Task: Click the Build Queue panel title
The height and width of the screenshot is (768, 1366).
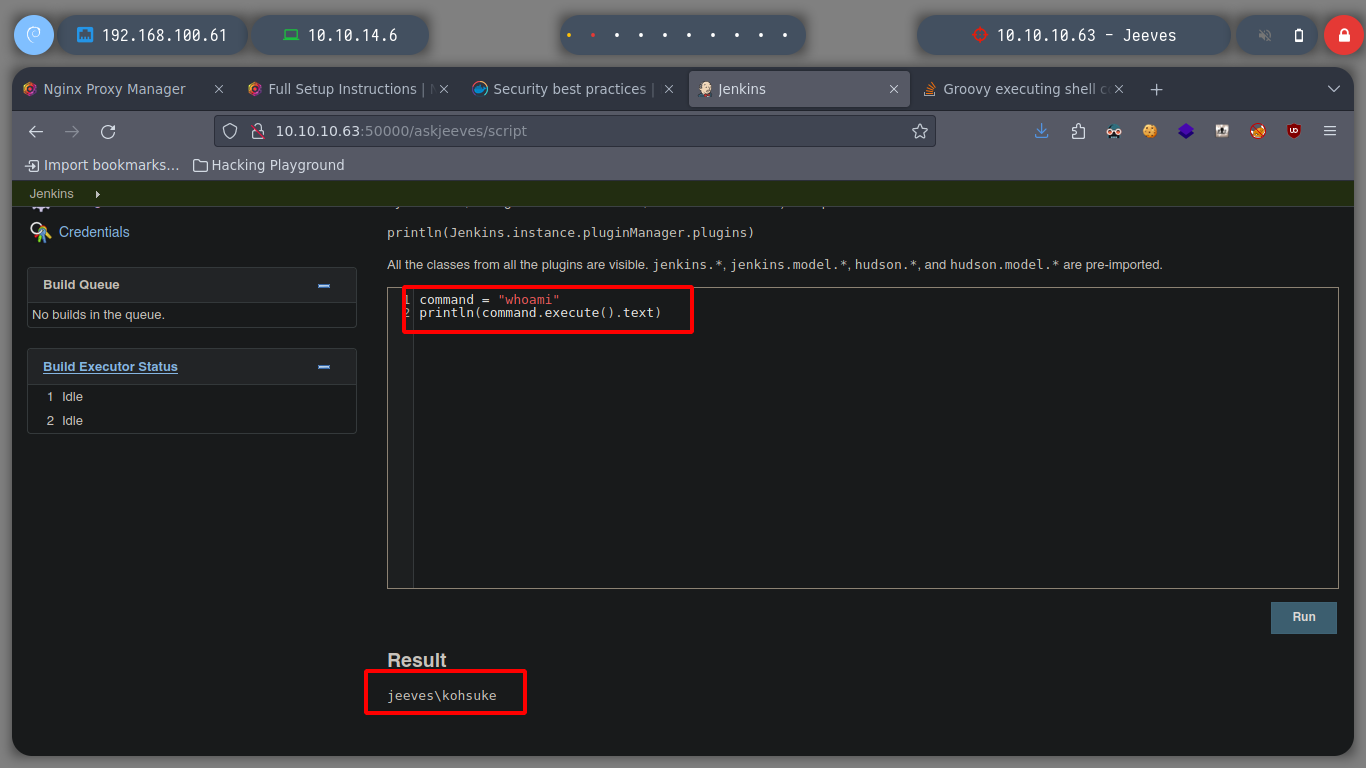Action: coord(81,285)
